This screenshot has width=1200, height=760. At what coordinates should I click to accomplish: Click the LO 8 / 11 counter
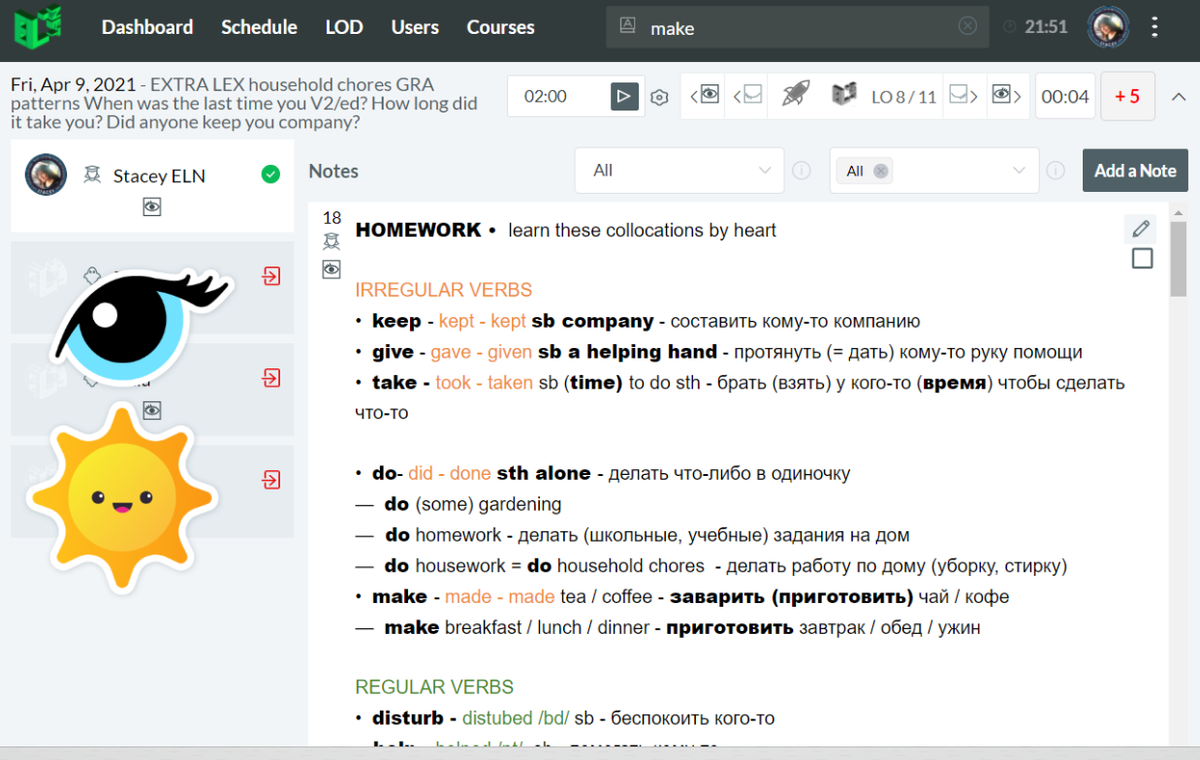(x=903, y=97)
